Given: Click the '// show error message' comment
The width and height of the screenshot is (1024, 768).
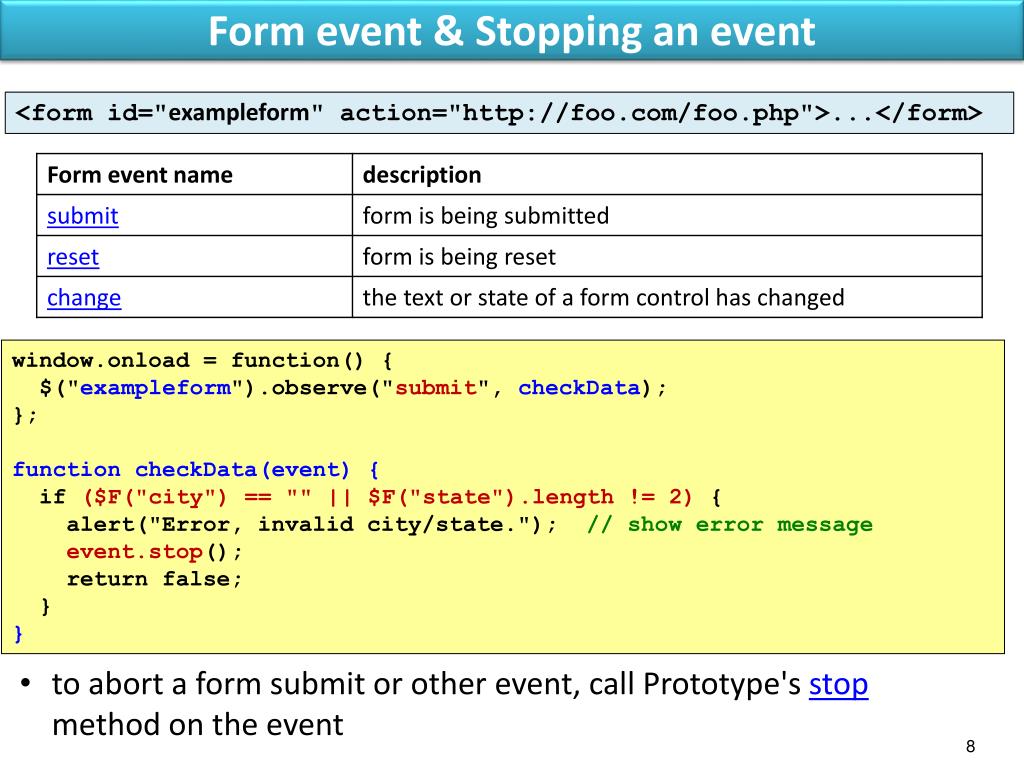Looking at the screenshot, I should click(729, 524).
